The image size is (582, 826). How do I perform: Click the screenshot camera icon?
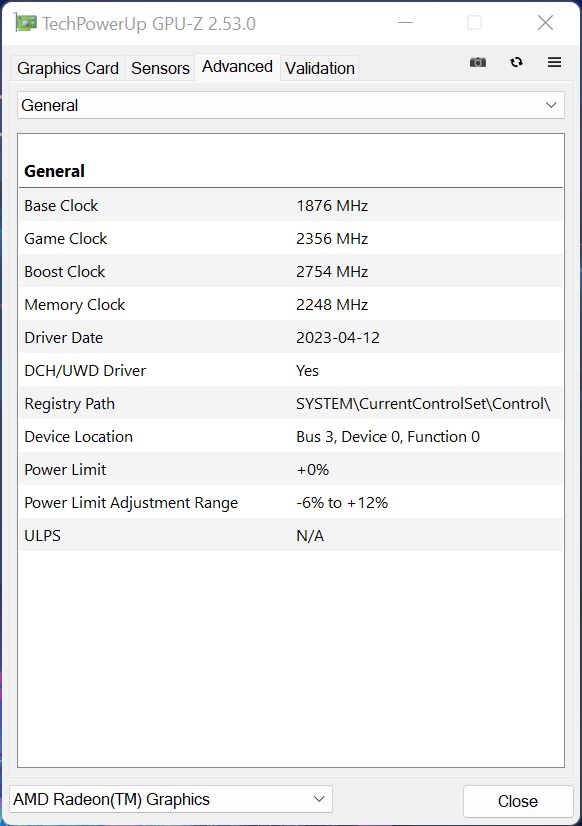pos(478,62)
